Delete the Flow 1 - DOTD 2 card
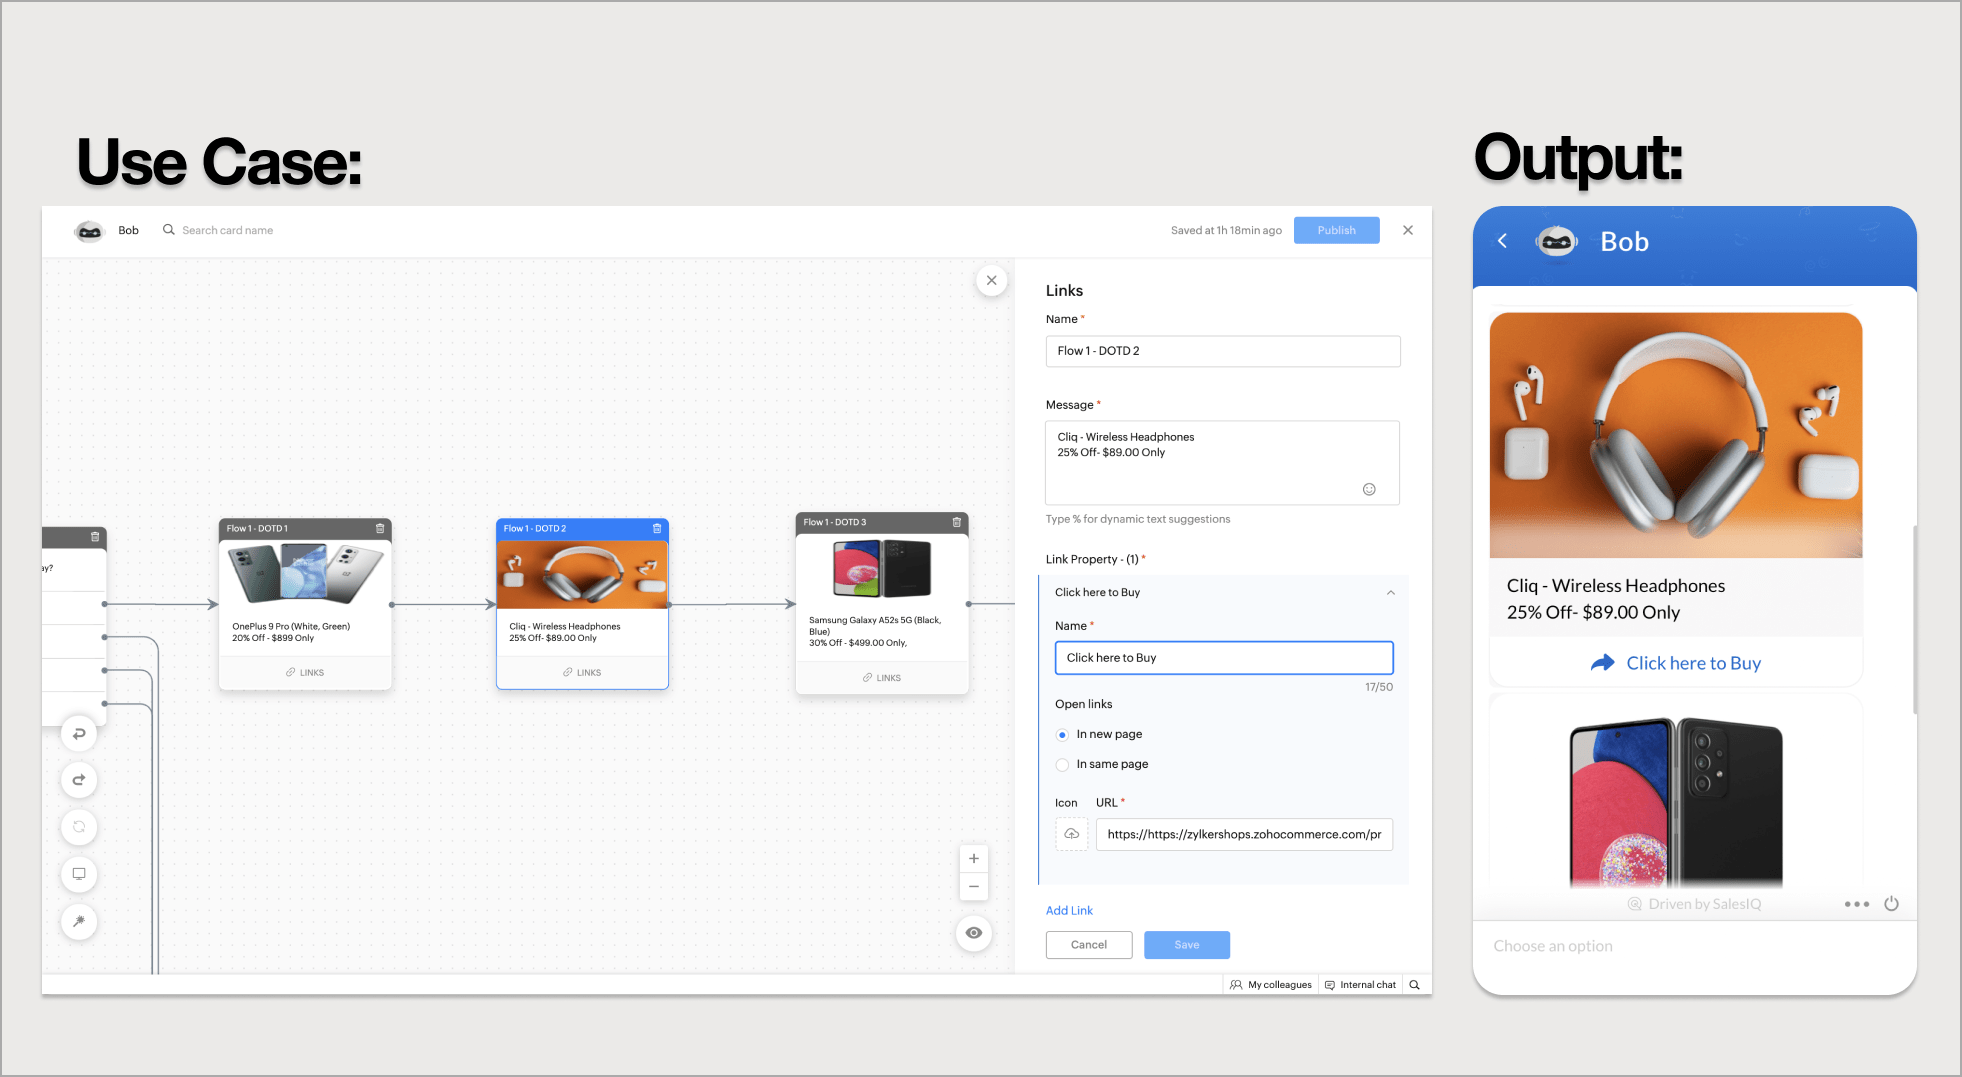Viewport: 1962px width, 1077px height. coord(657,528)
